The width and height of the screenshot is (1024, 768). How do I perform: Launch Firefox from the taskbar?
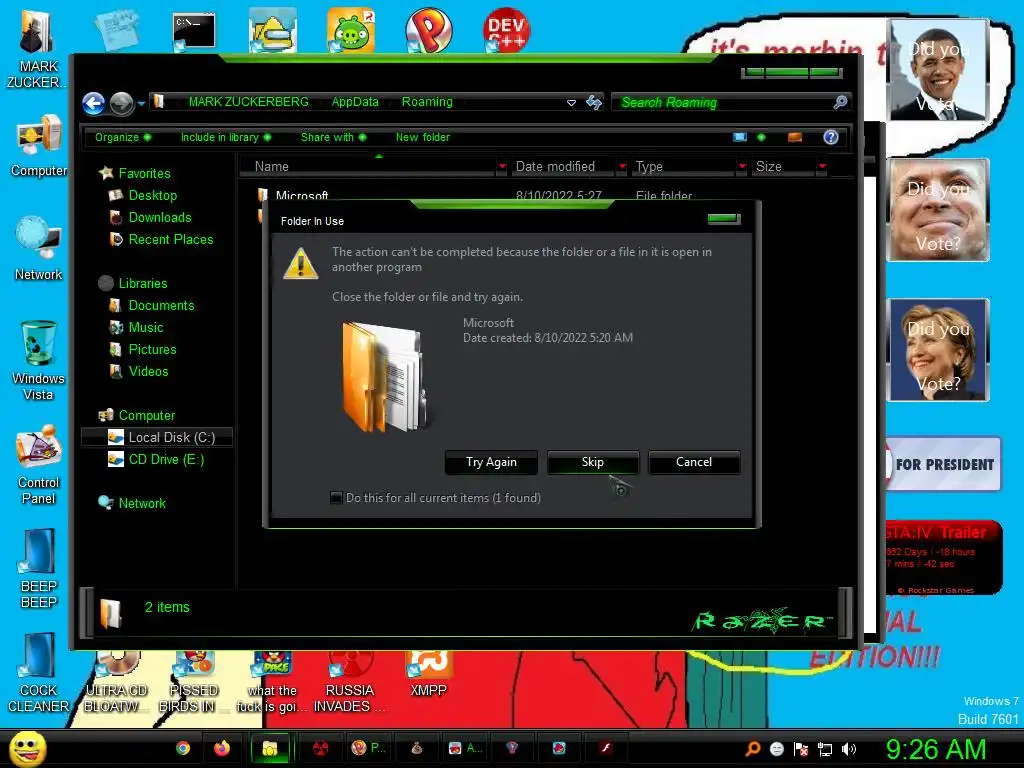click(222, 748)
